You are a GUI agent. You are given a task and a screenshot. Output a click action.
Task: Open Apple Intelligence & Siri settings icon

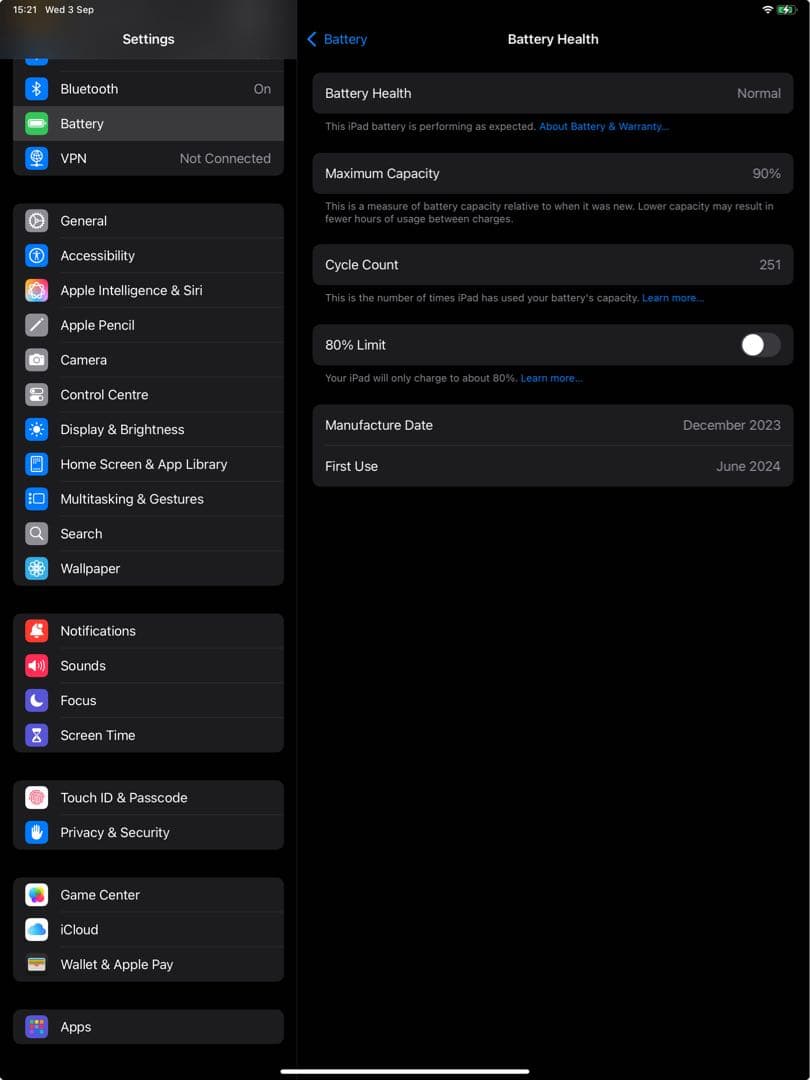coord(37,290)
